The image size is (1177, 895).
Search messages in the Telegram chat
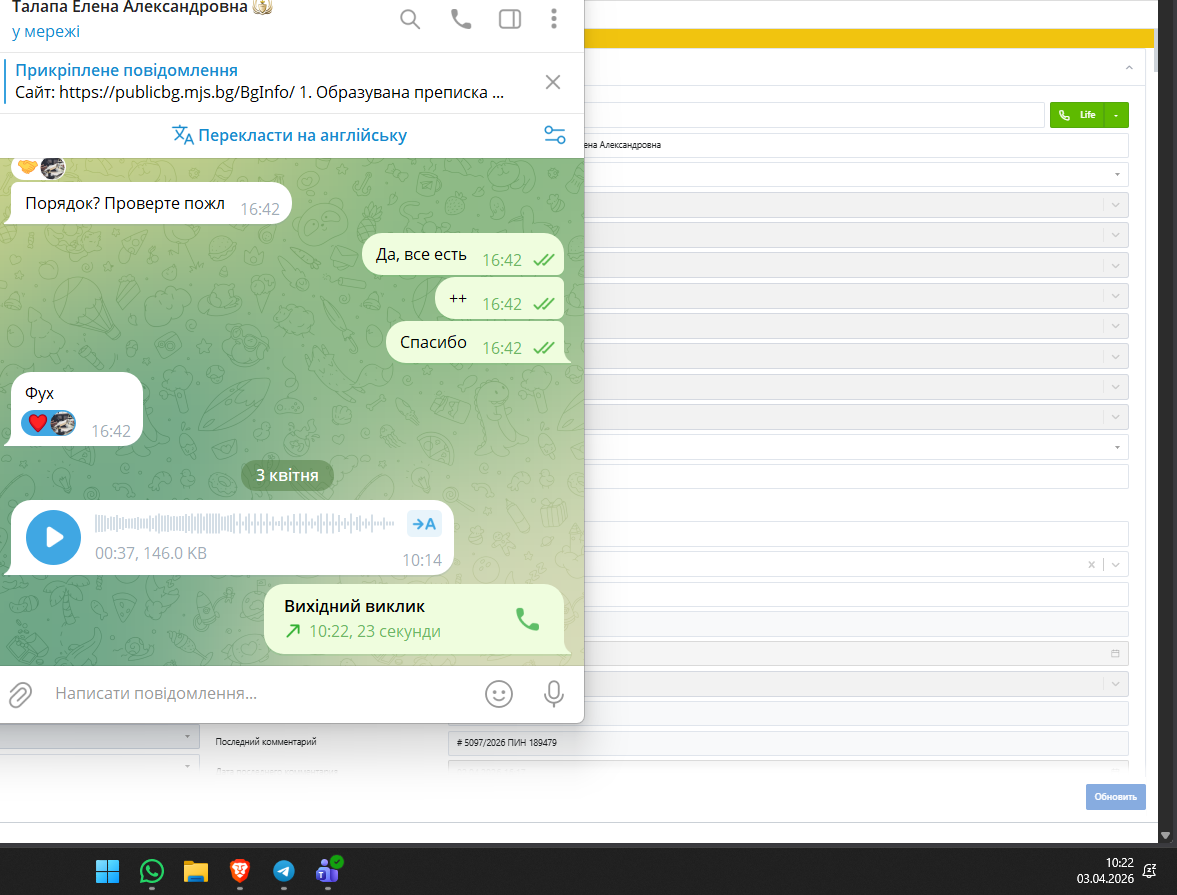pos(410,19)
